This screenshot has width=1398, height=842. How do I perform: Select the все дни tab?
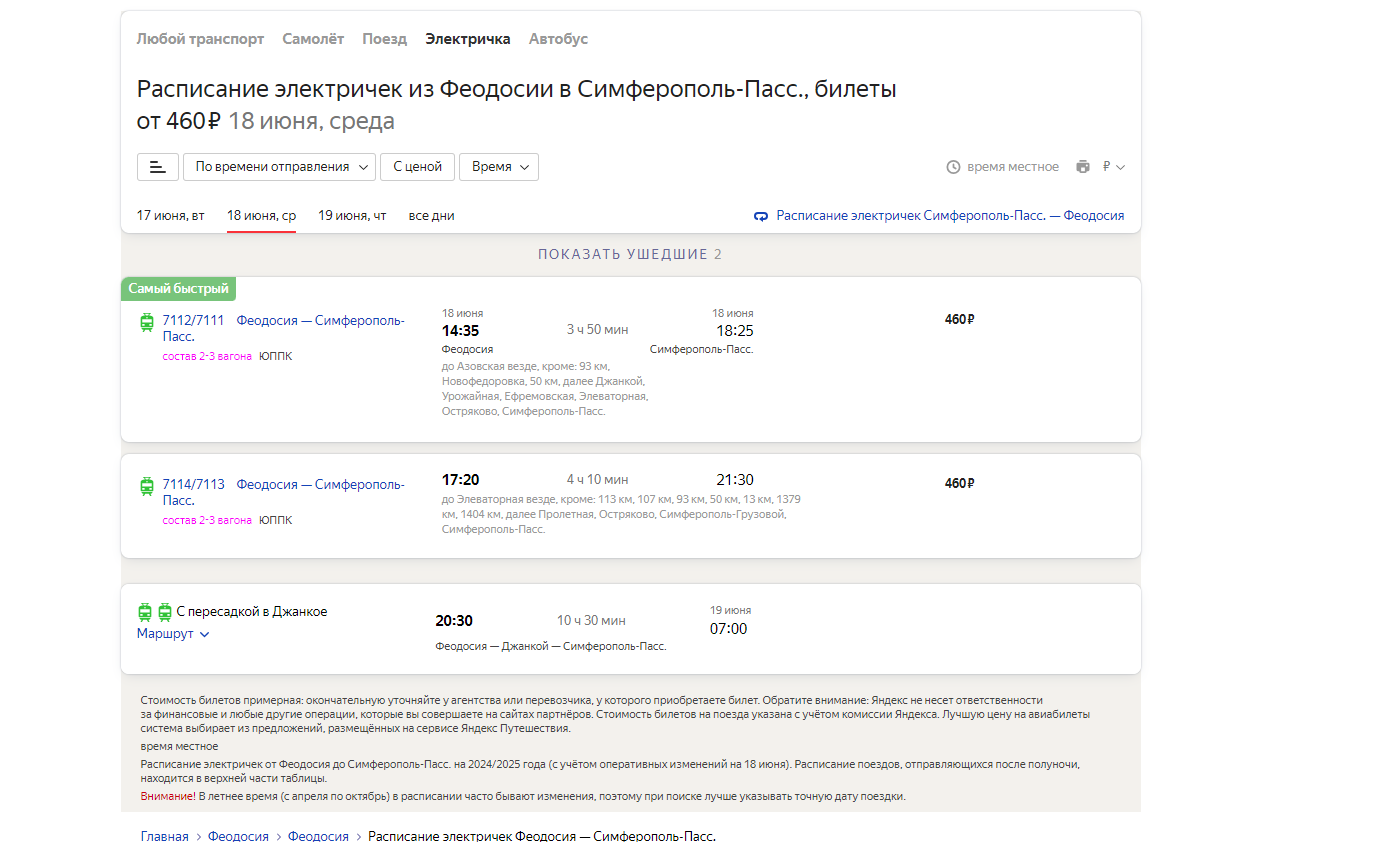click(x=431, y=216)
